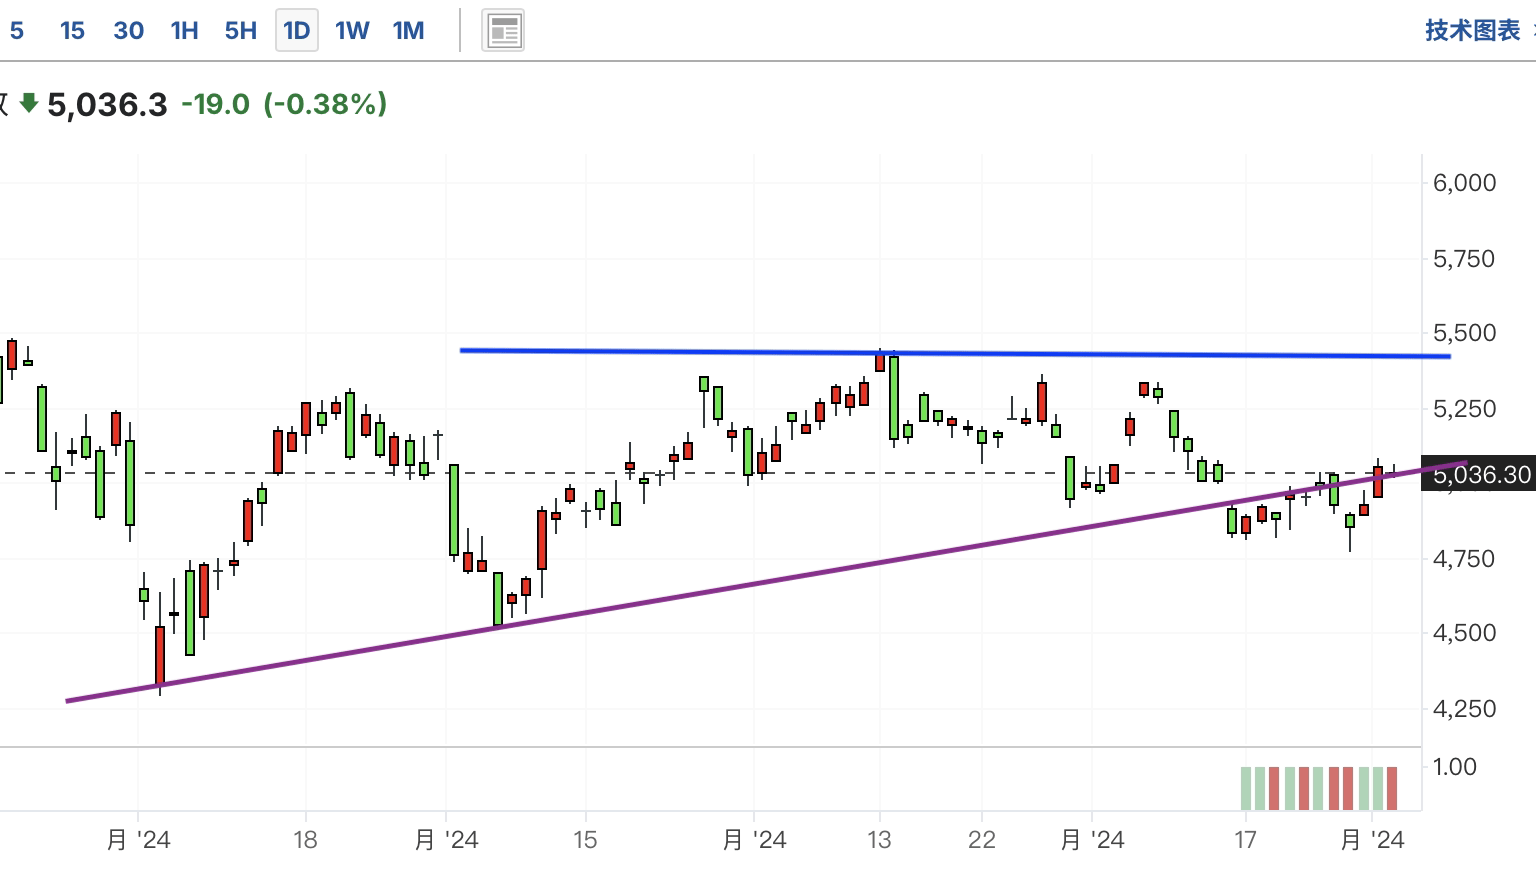Open the 技术图表 link
This screenshot has width=1536, height=872.
(1473, 30)
